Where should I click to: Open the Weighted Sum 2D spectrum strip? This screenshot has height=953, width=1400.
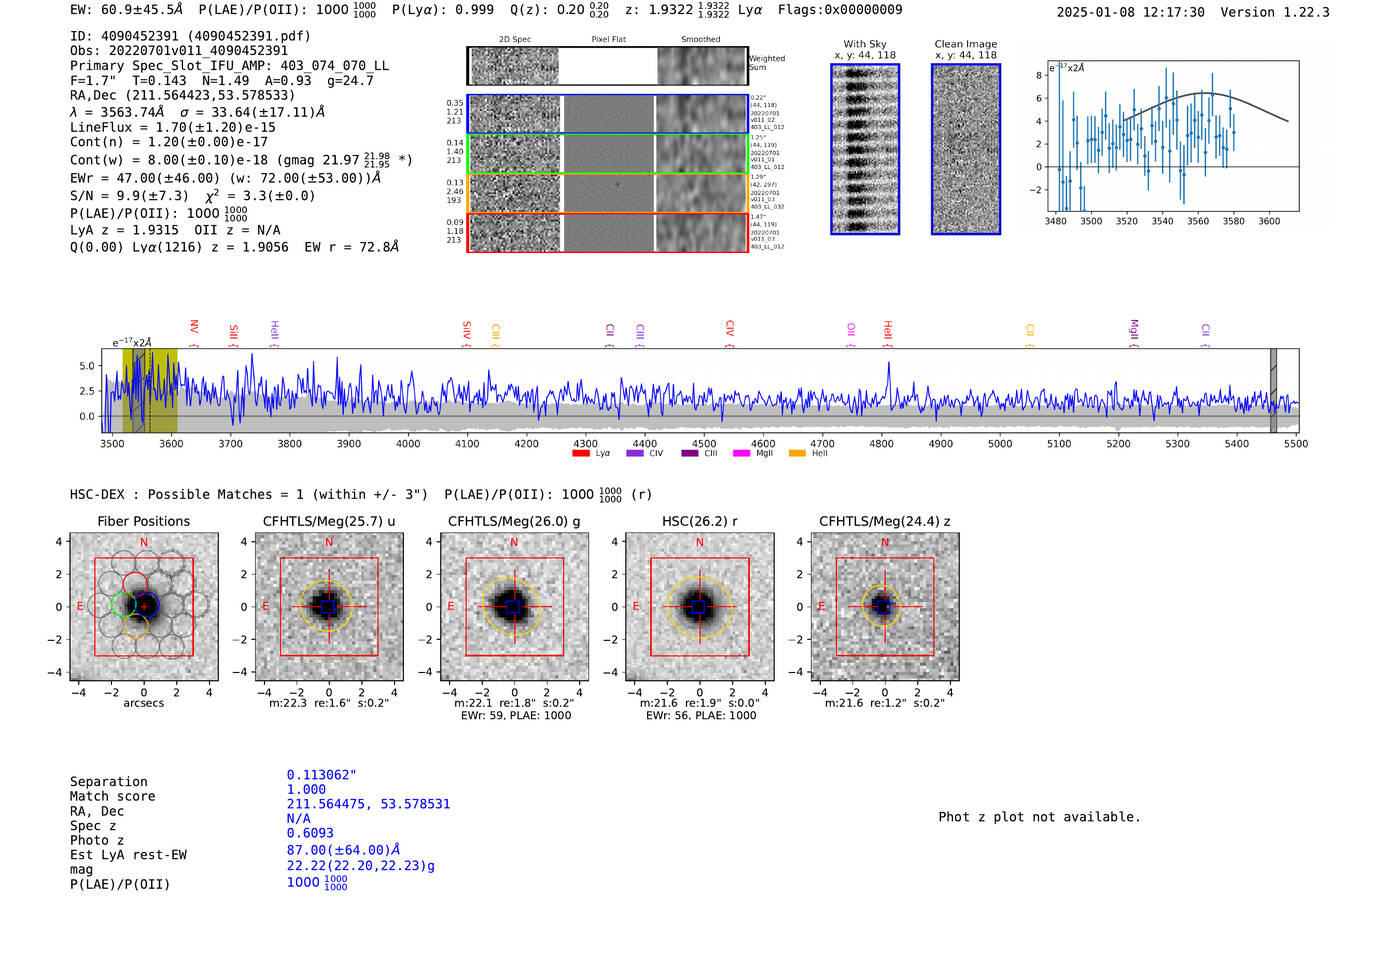tap(607, 66)
